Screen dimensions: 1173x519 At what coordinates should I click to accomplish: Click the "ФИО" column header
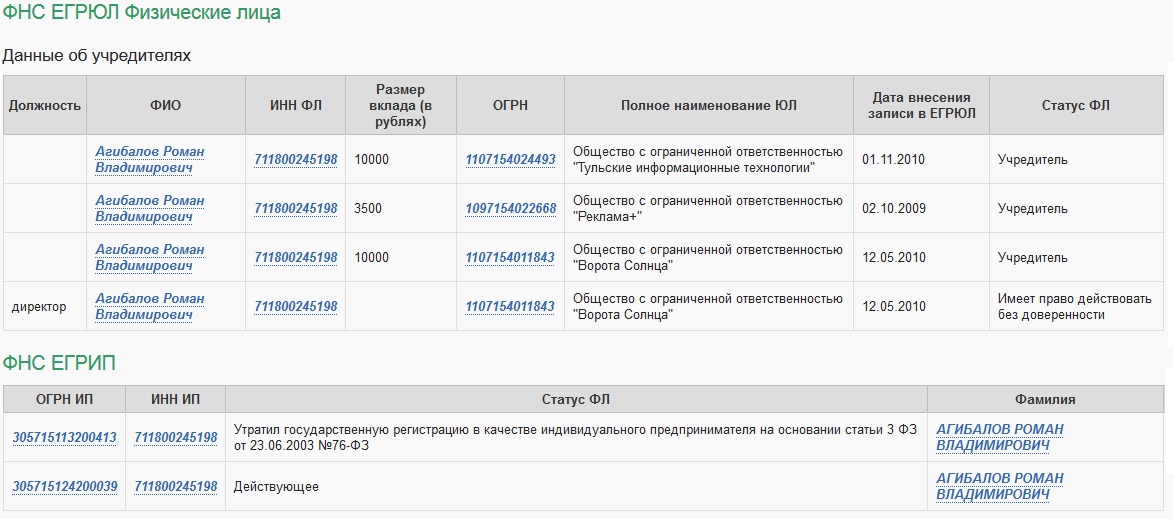click(165, 106)
